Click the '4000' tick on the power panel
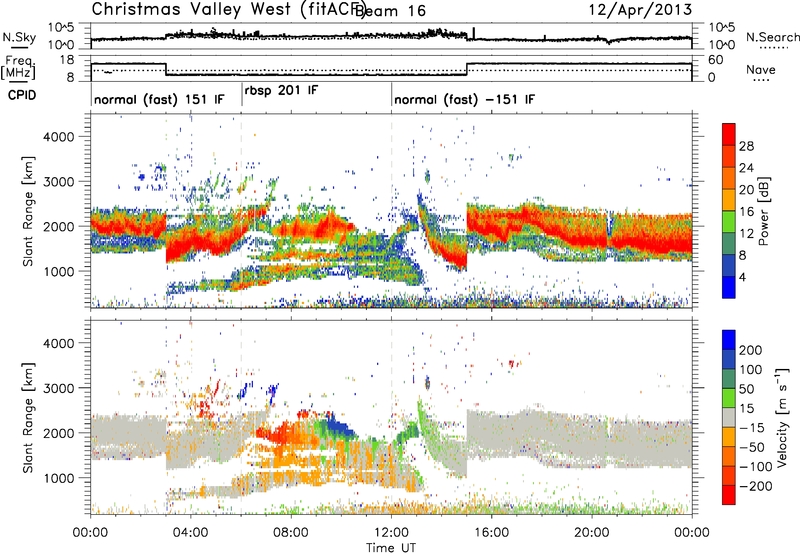Viewport: 800px width, 554px height. (x=58, y=137)
